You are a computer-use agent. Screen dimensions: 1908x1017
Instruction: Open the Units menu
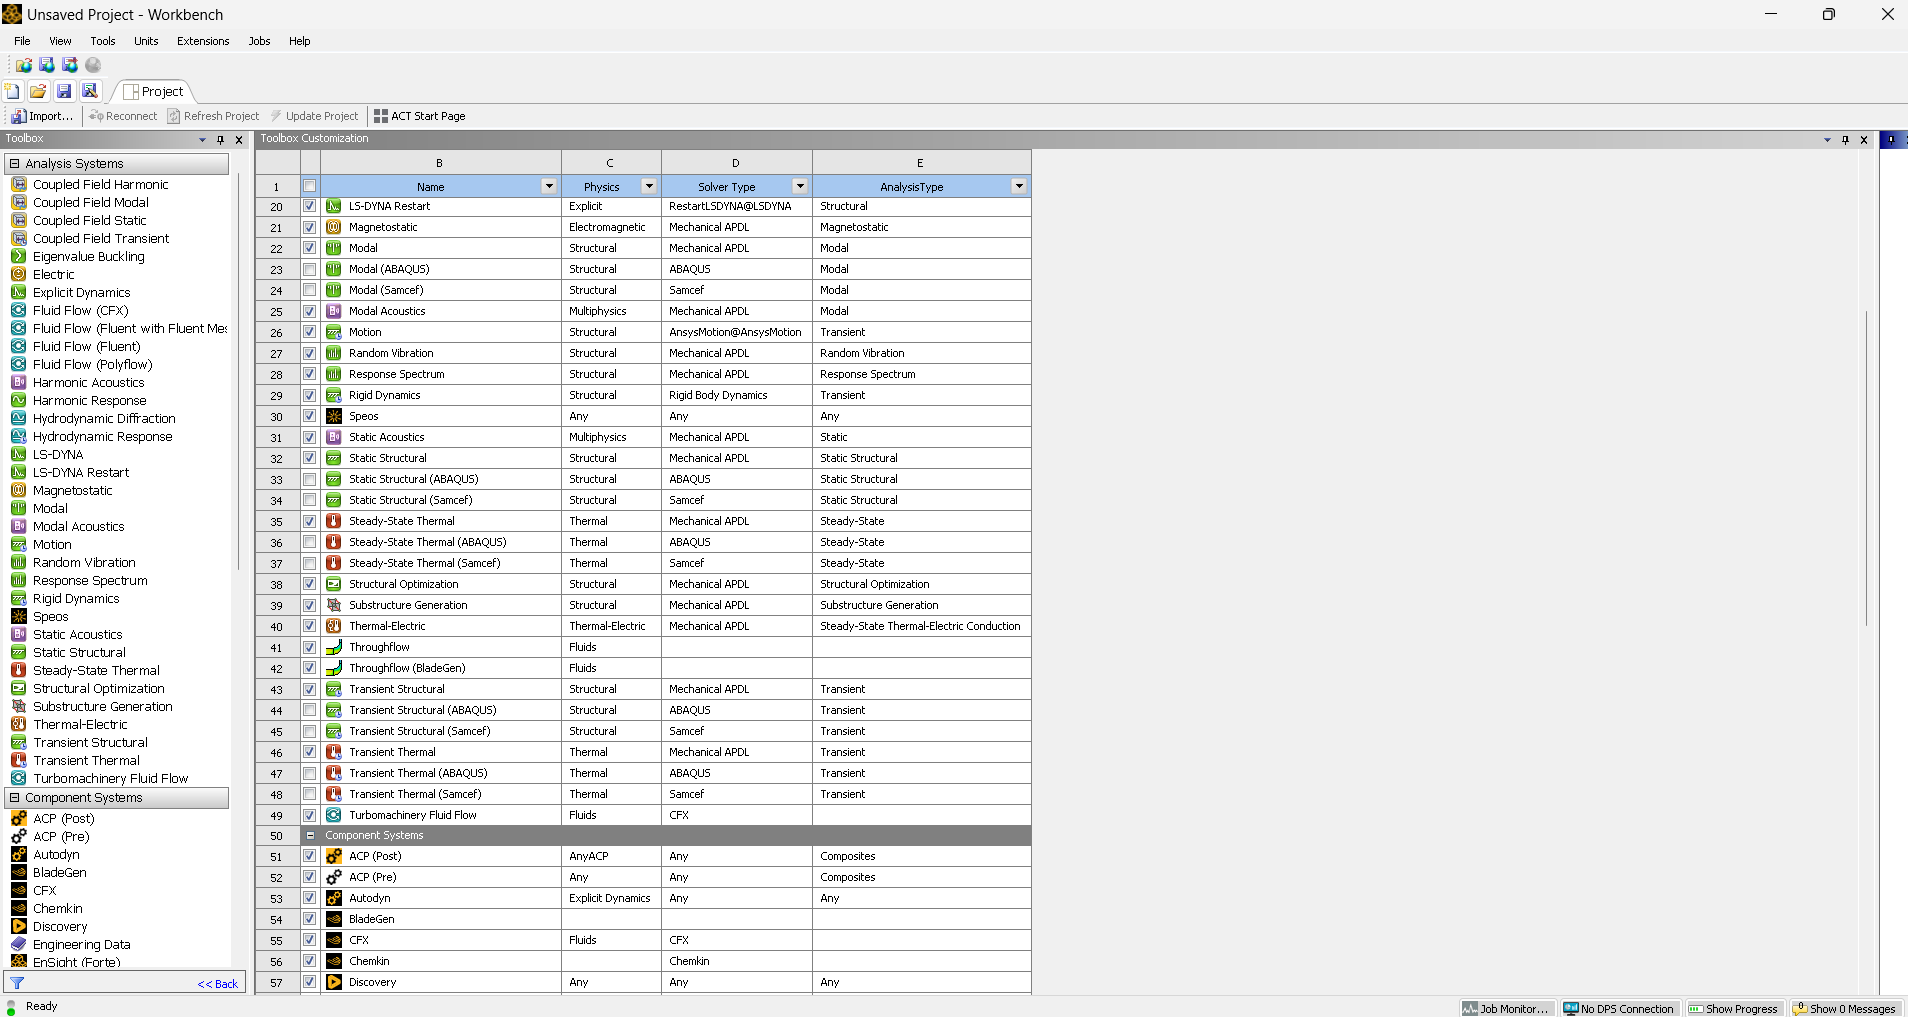pos(146,41)
